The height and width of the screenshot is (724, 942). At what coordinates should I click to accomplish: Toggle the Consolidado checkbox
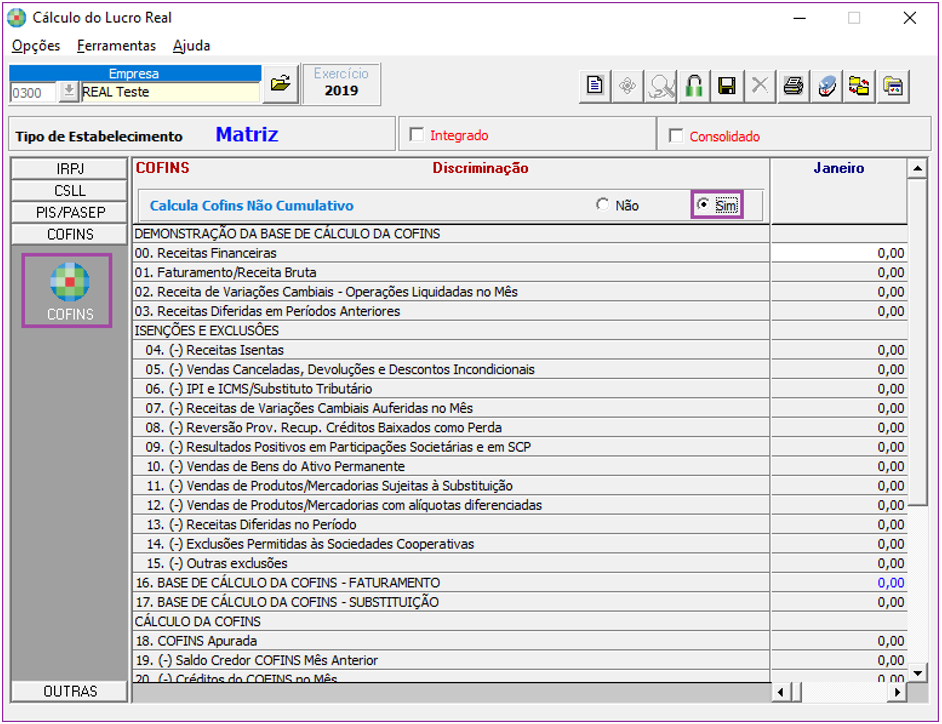(676, 136)
